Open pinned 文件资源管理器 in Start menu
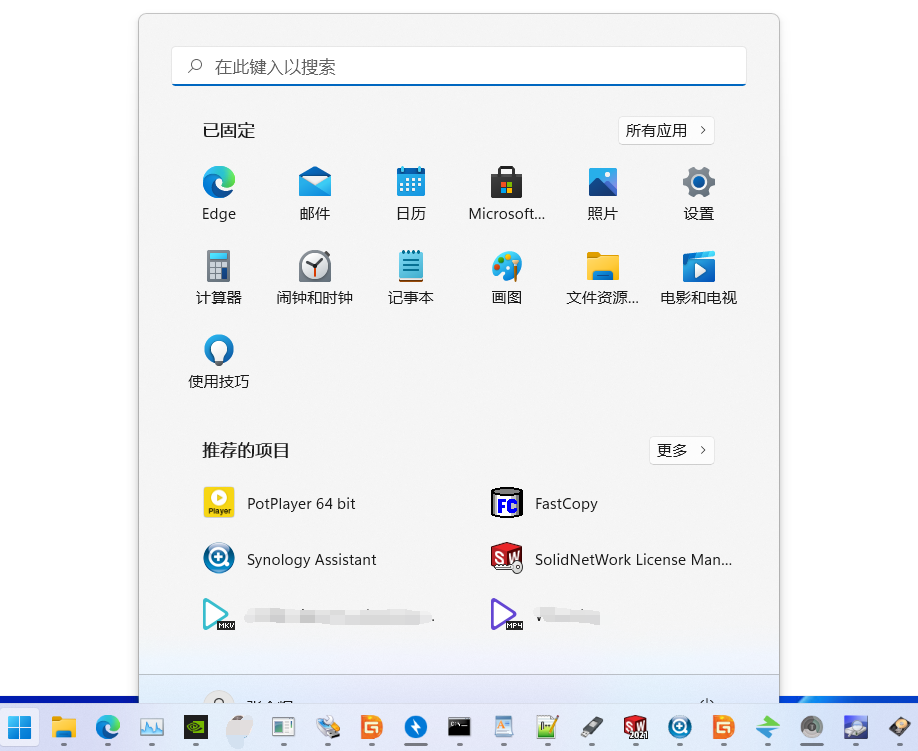 click(602, 277)
